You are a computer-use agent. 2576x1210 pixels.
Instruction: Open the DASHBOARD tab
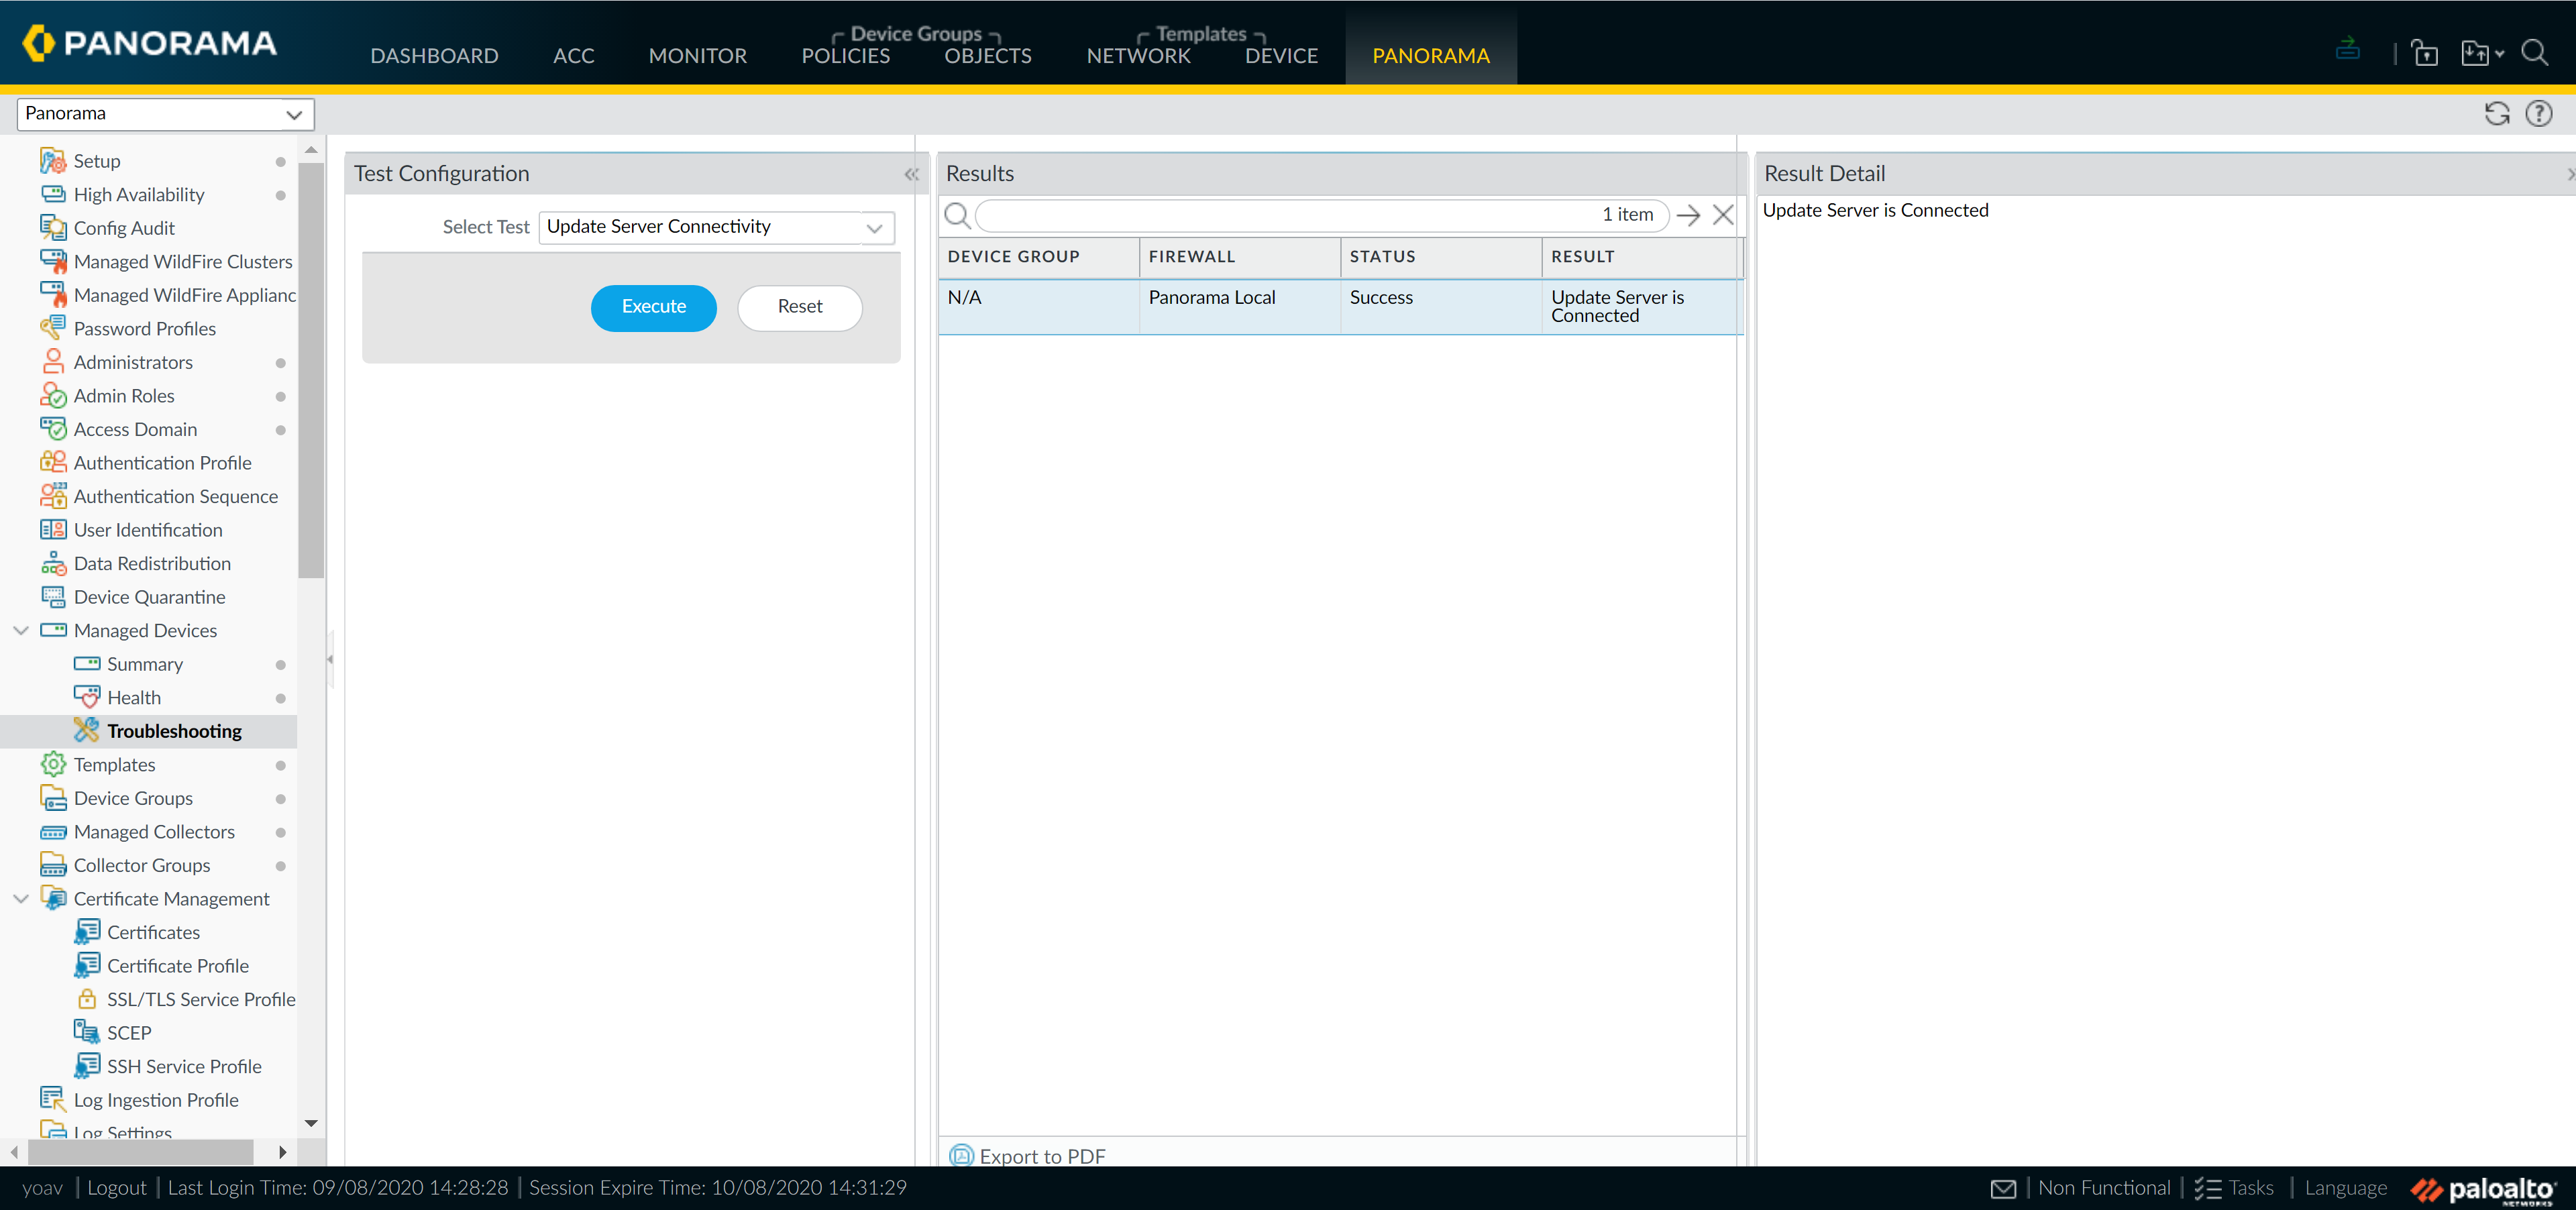[x=434, y=56]
